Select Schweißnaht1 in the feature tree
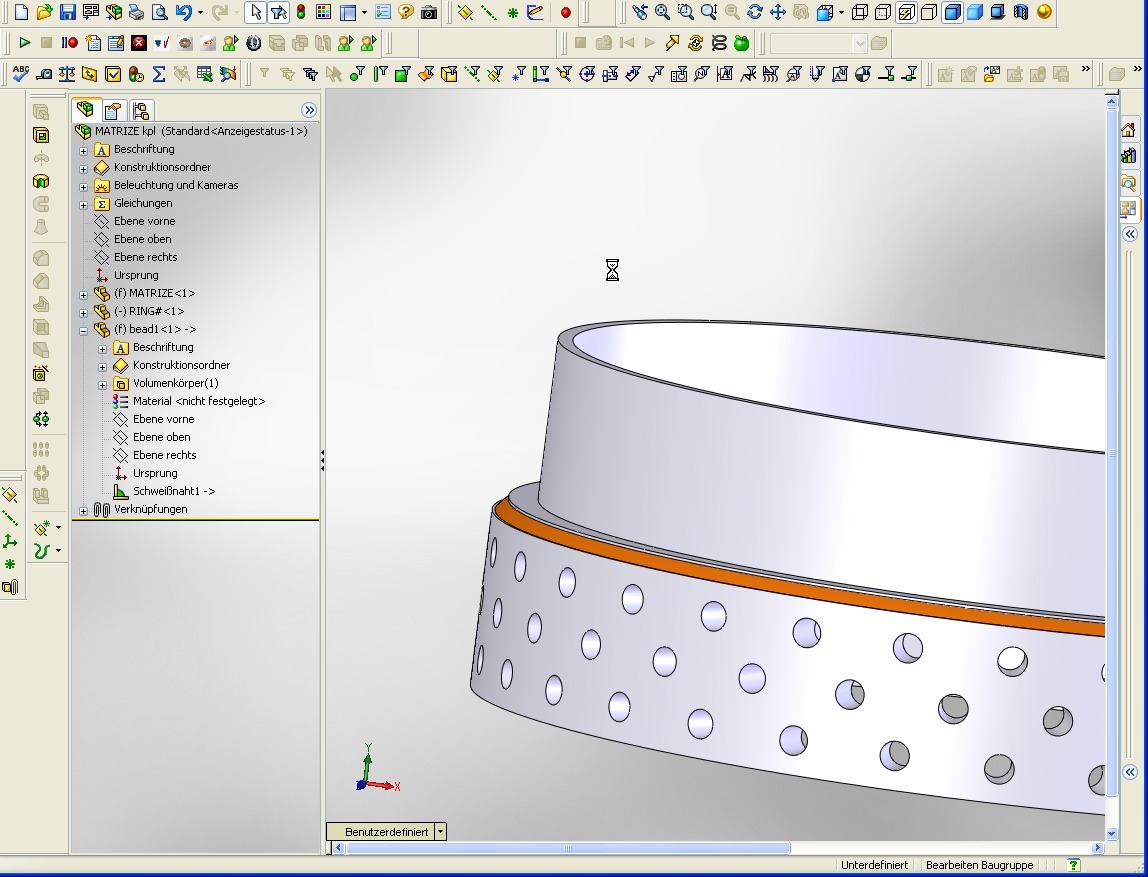The width and height of the screenshot is (1148, 877). [x=173, y=491]
